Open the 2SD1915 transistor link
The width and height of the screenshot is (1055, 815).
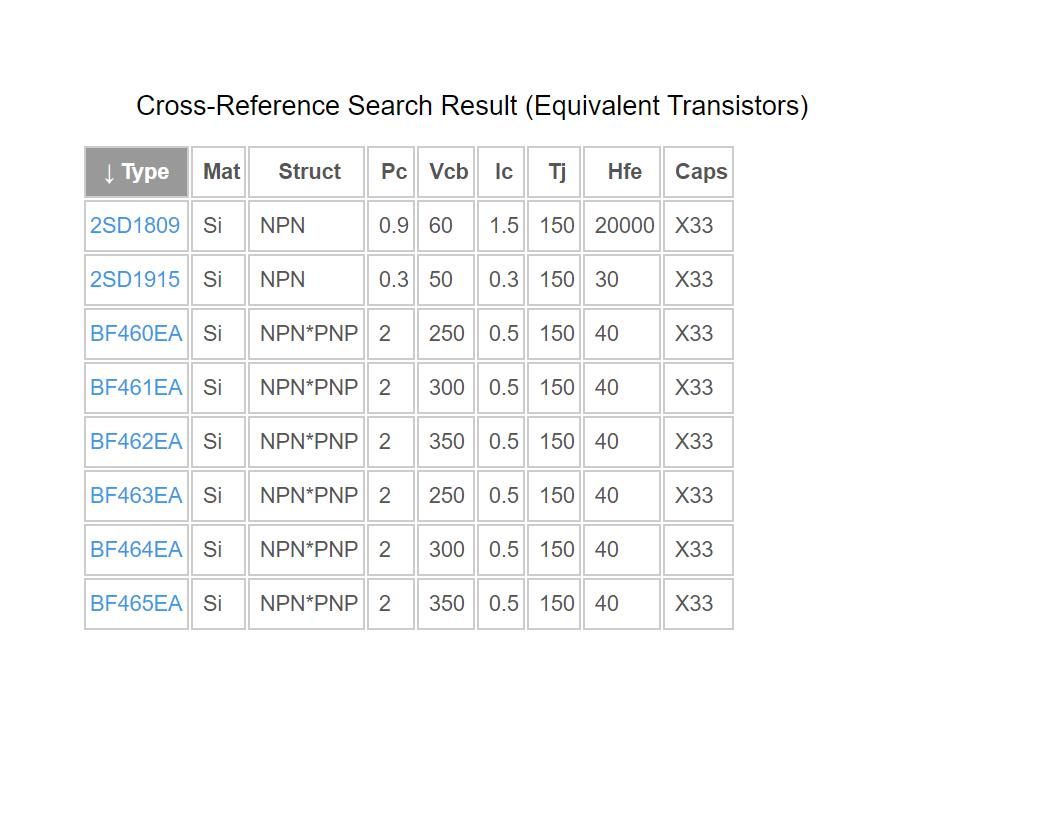point(135,279)
